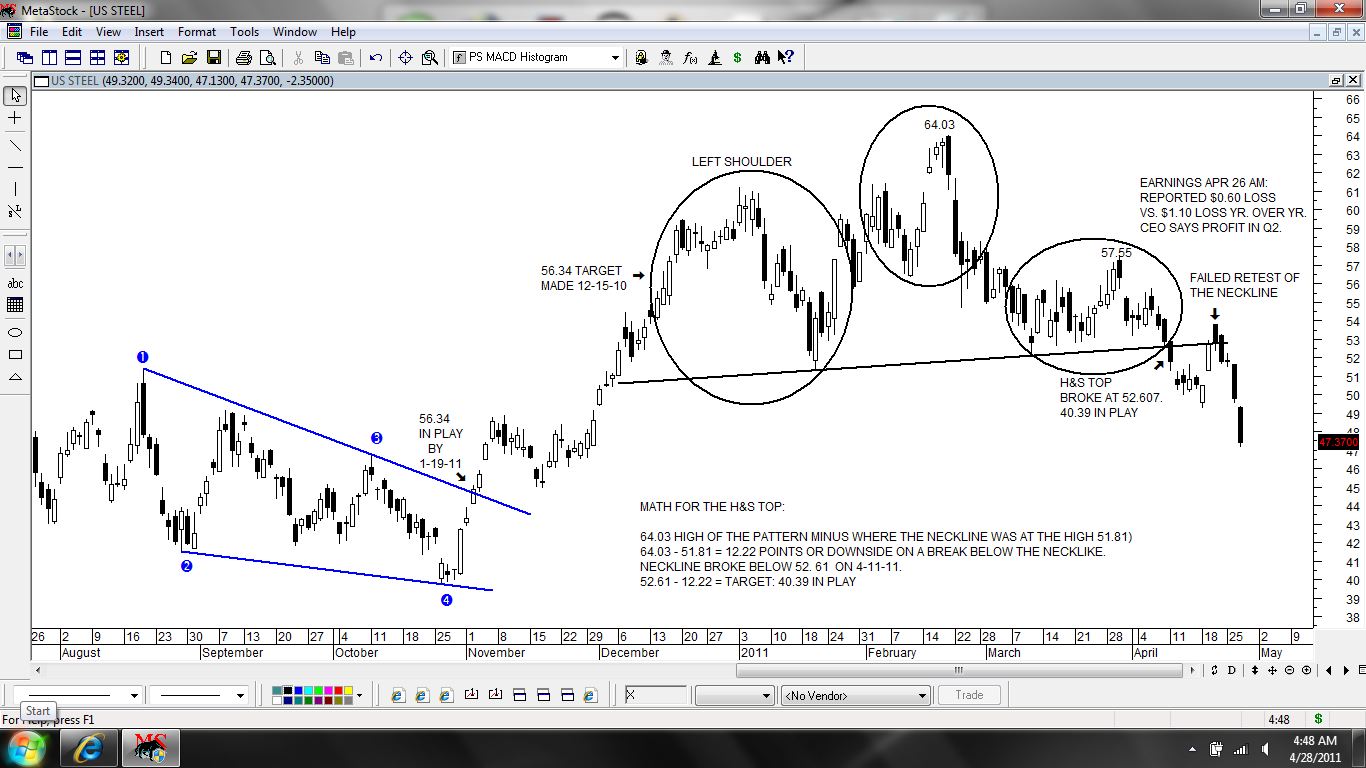Click the horizontal chart scrollbar
Image resolution: width=1366 pixels, height=768 pixels.
pos(958,670)
